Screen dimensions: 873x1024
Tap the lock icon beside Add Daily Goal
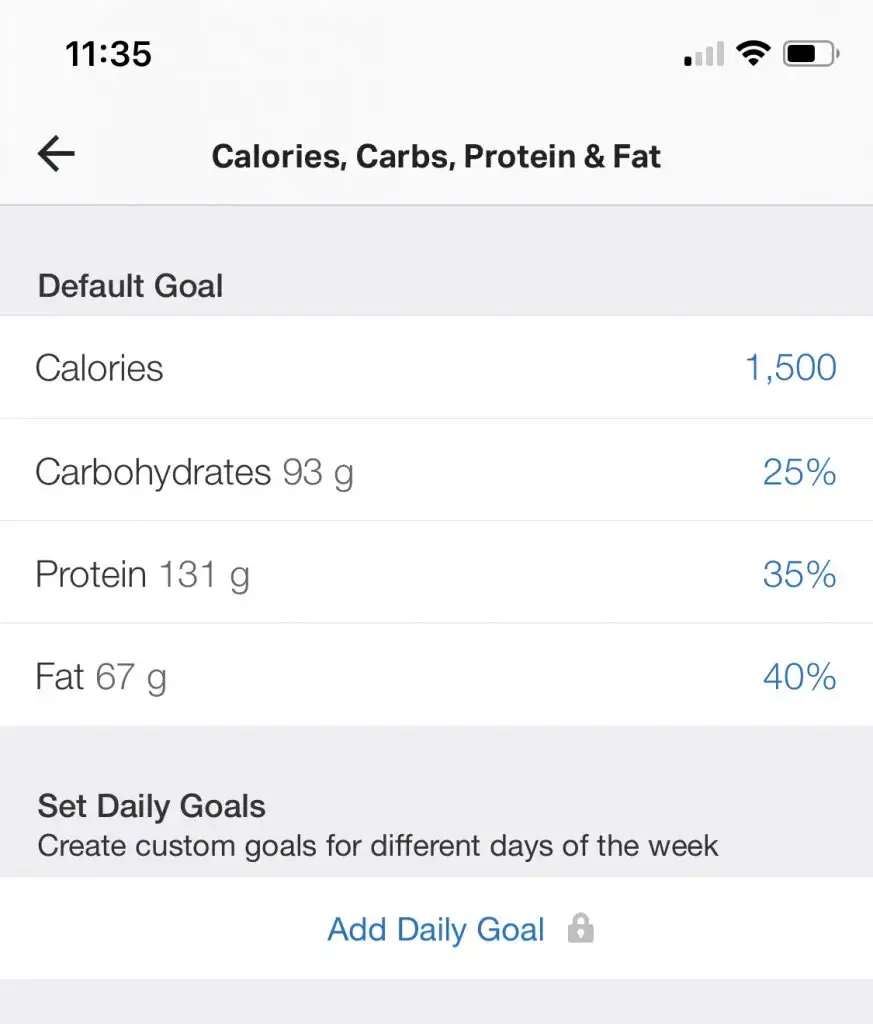pyautogui.click(x=580, y=929)
